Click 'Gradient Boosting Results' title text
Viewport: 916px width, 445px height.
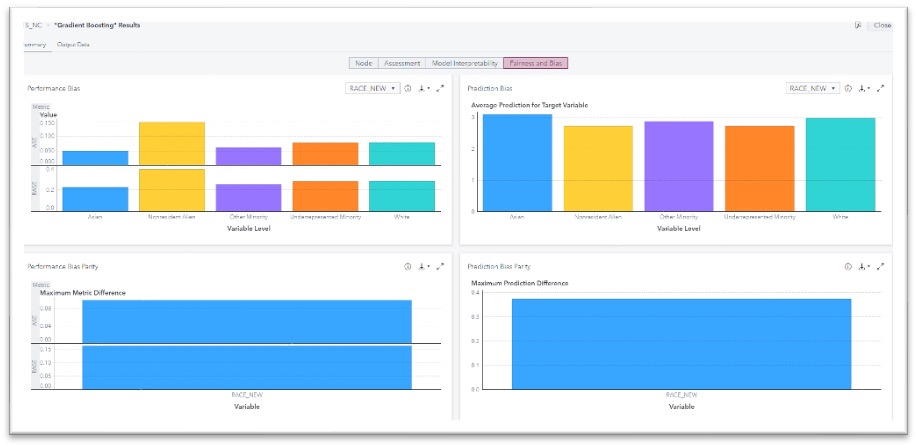tap(96, 25)
